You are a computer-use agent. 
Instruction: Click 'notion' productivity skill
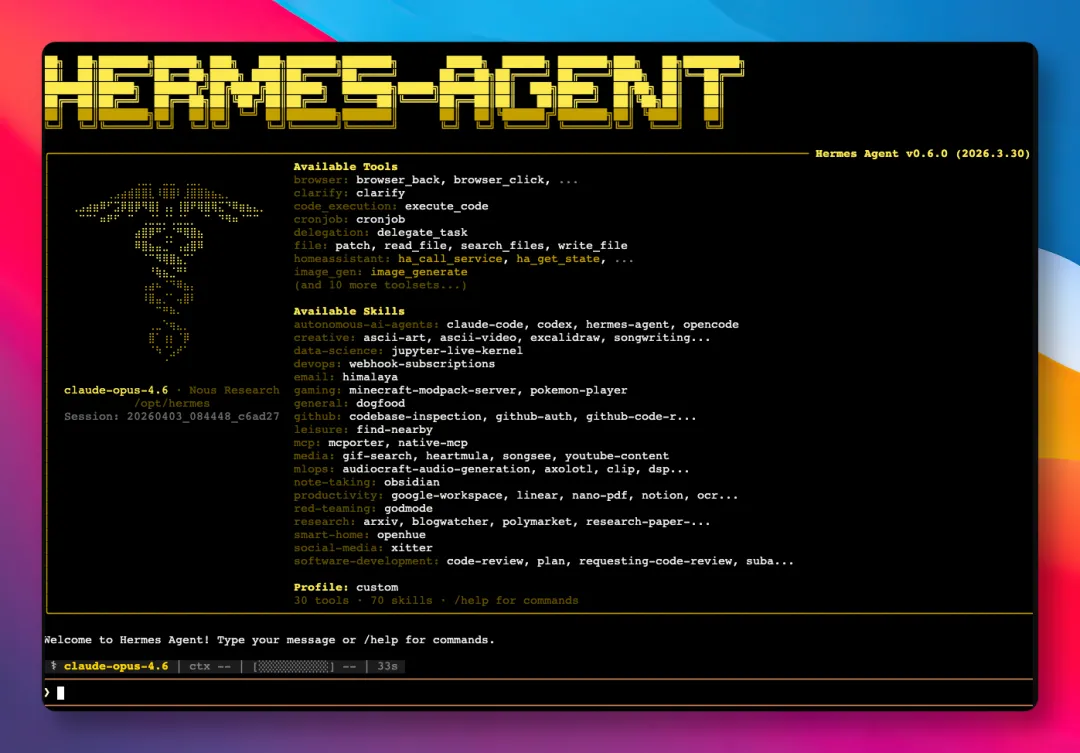662,495
